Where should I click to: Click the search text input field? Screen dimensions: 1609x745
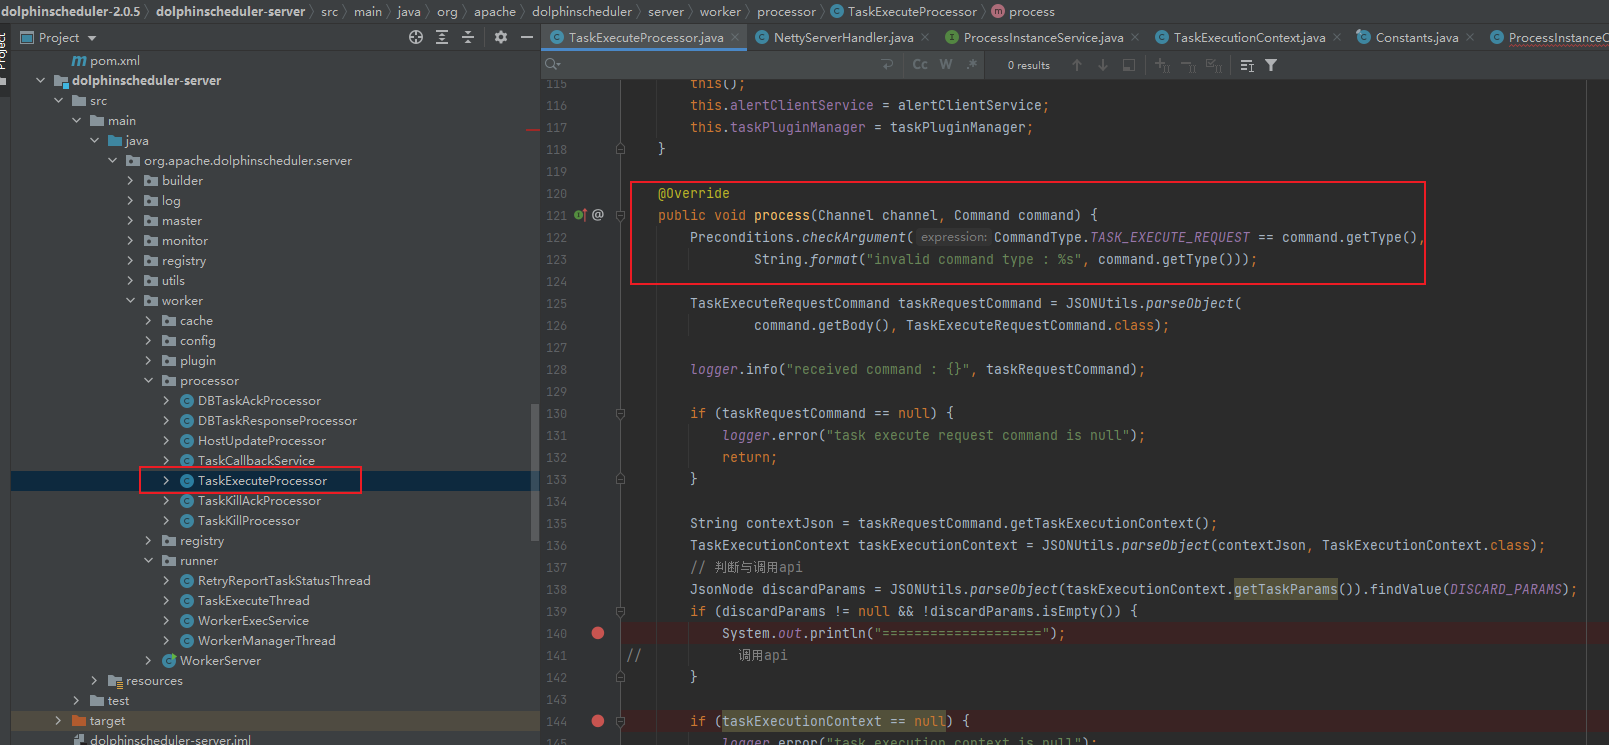coord(720,65)
